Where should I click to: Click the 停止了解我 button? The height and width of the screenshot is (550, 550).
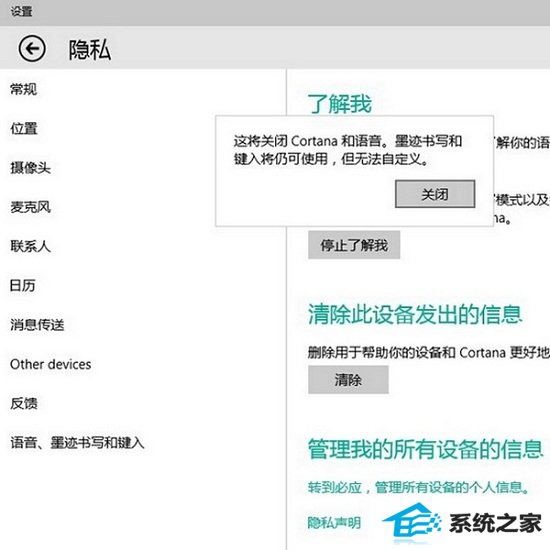point(354,245)
